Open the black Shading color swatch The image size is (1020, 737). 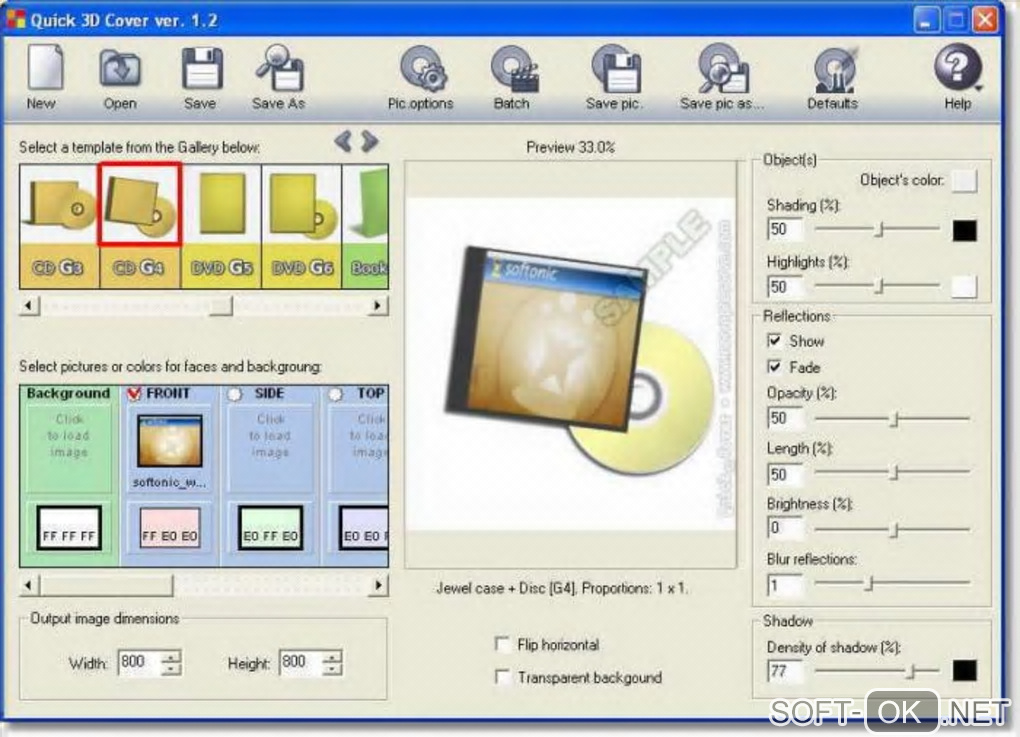pyautogui.click(x=964, y=230)
